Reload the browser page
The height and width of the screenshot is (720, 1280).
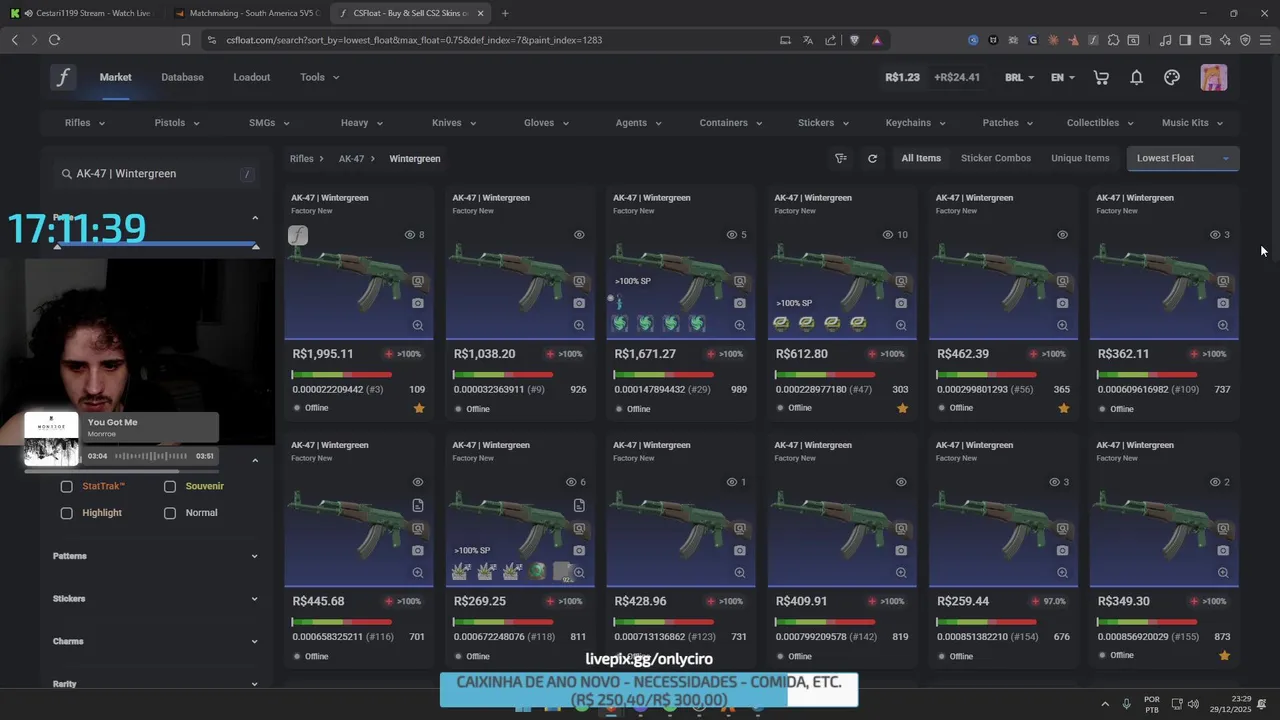pyautogui.click(x=54, y=40)
